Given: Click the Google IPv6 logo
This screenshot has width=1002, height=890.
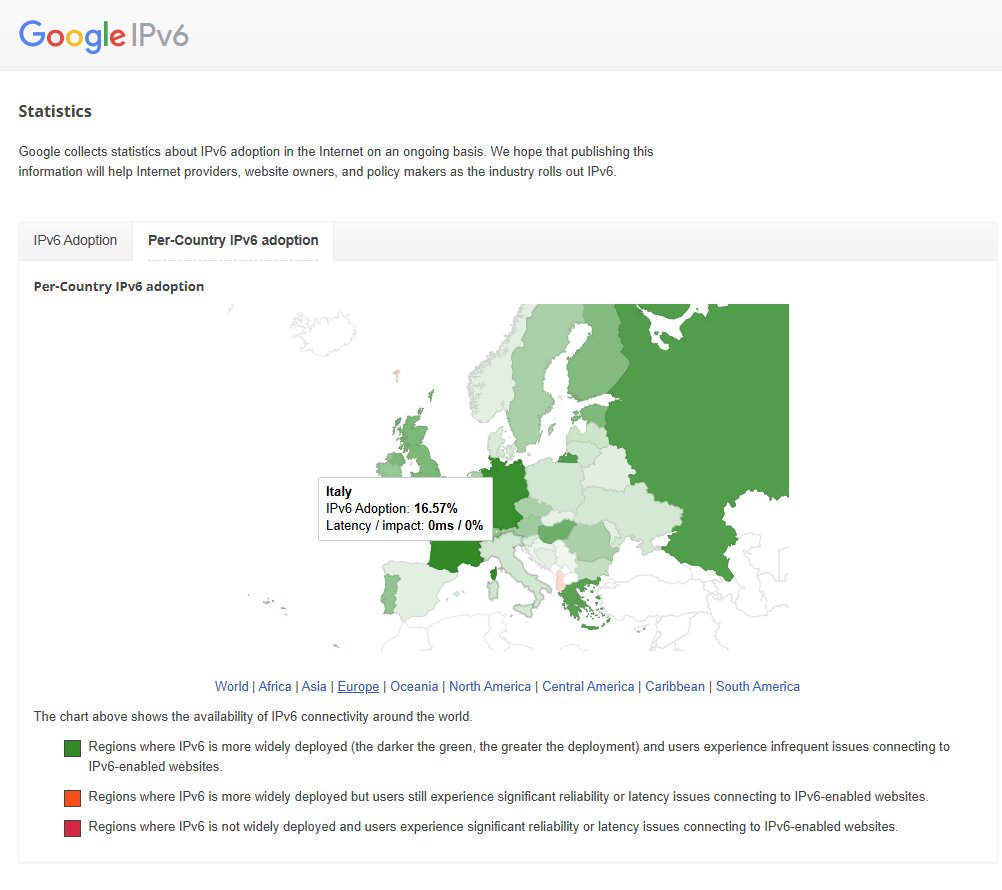Looking at the screenshot, I should [104, 36].
